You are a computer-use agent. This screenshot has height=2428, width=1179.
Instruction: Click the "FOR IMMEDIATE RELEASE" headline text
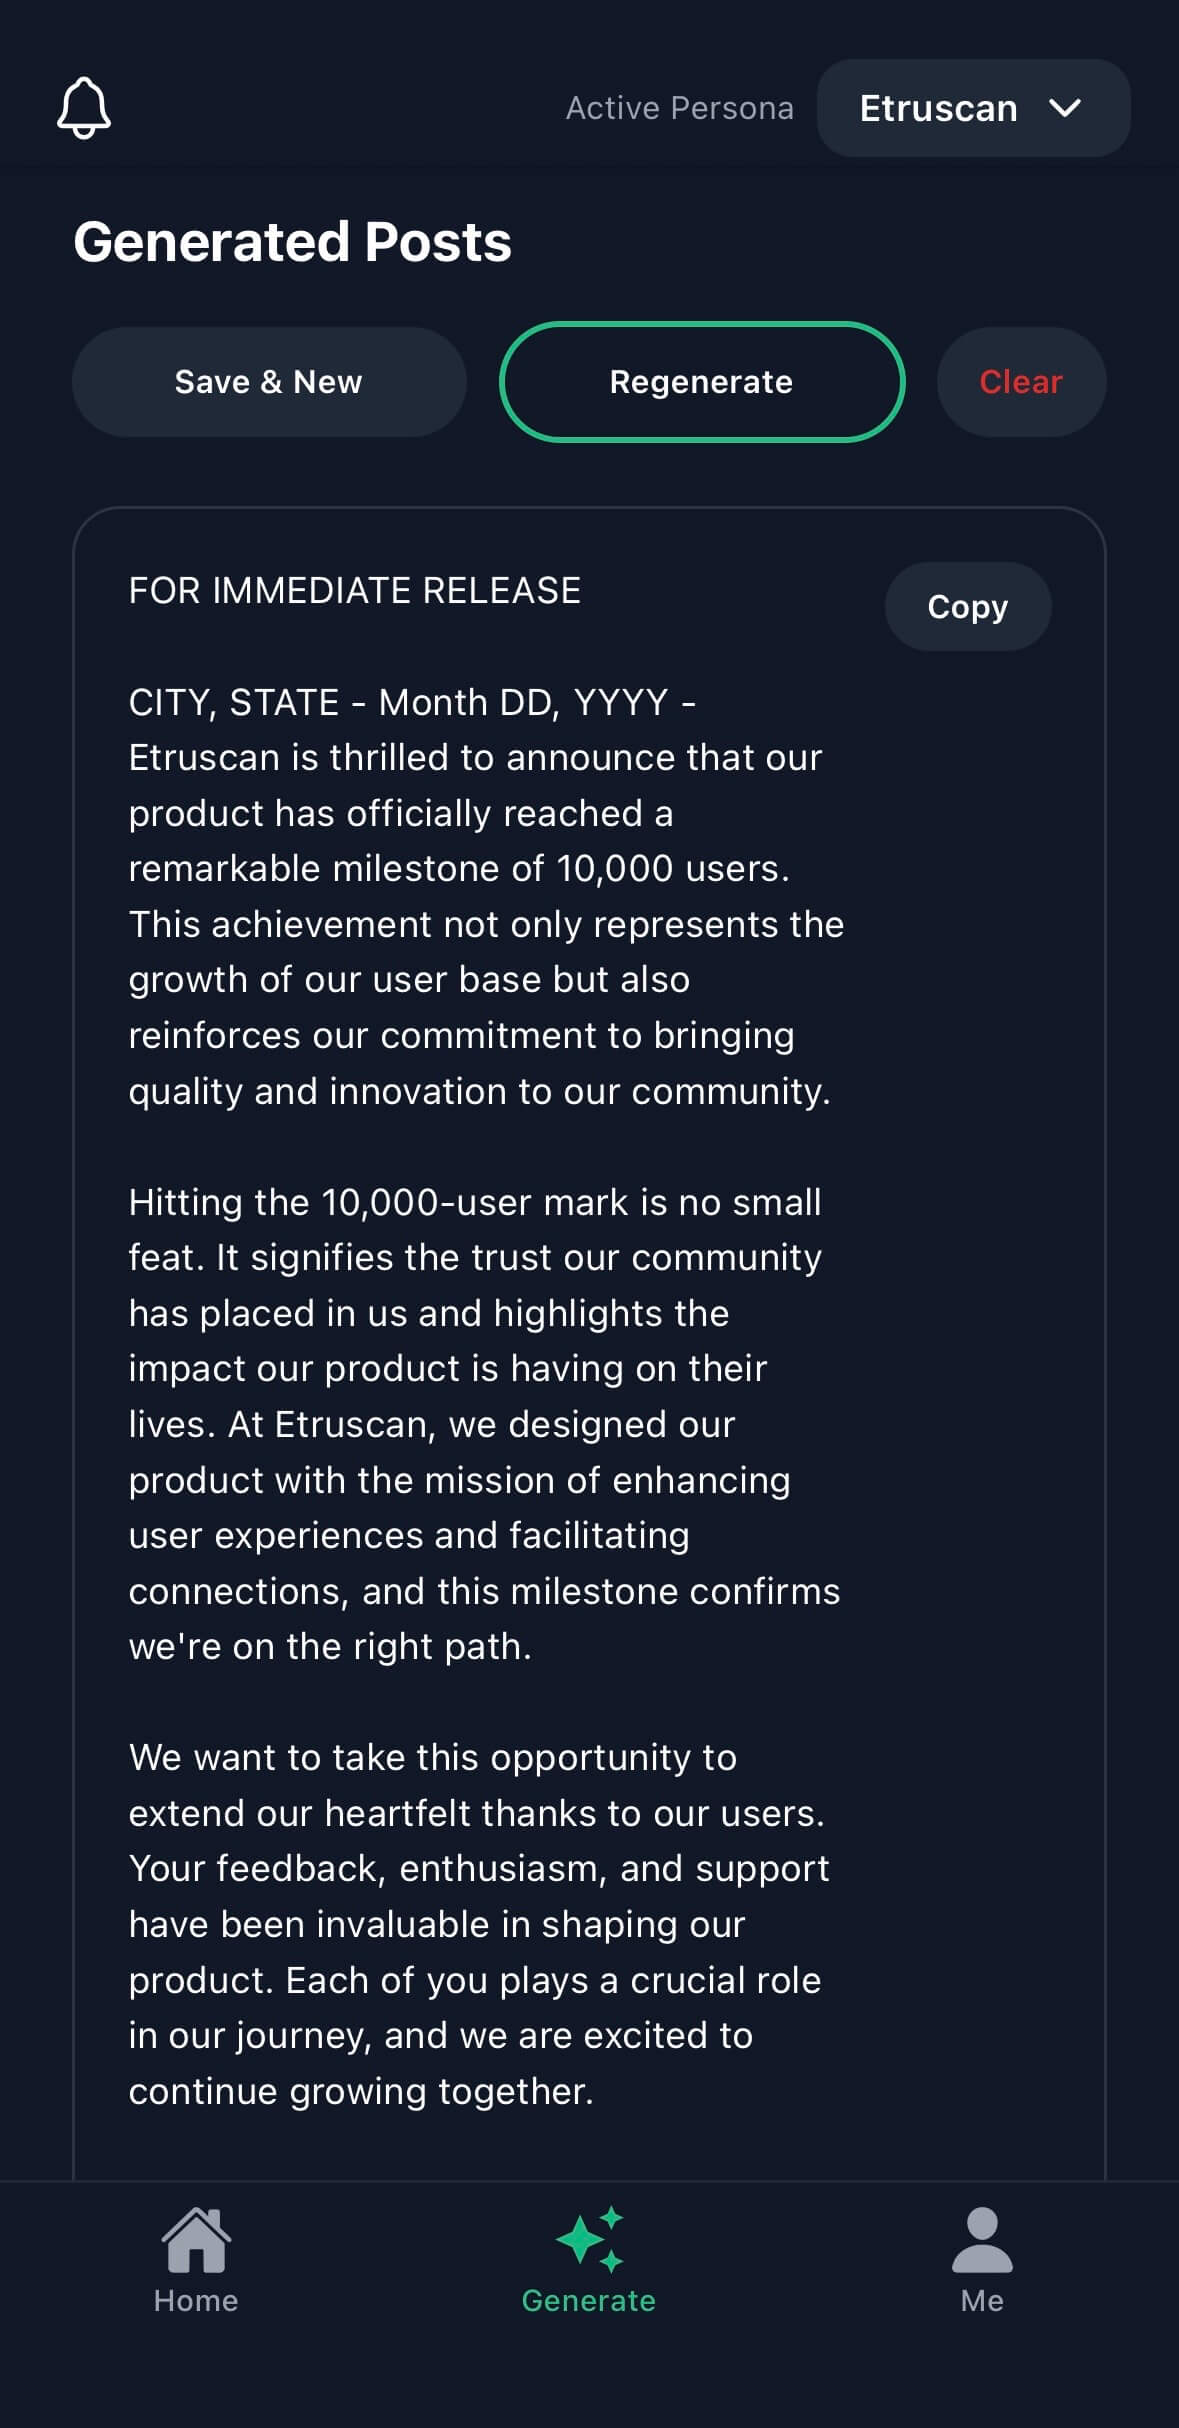[x=355, y=591]
